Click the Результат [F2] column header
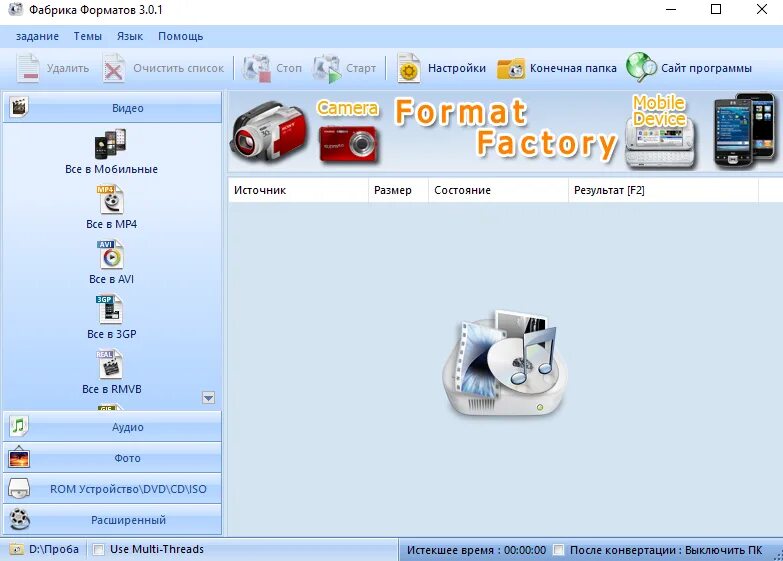783x561 pixels. (663, 190)
